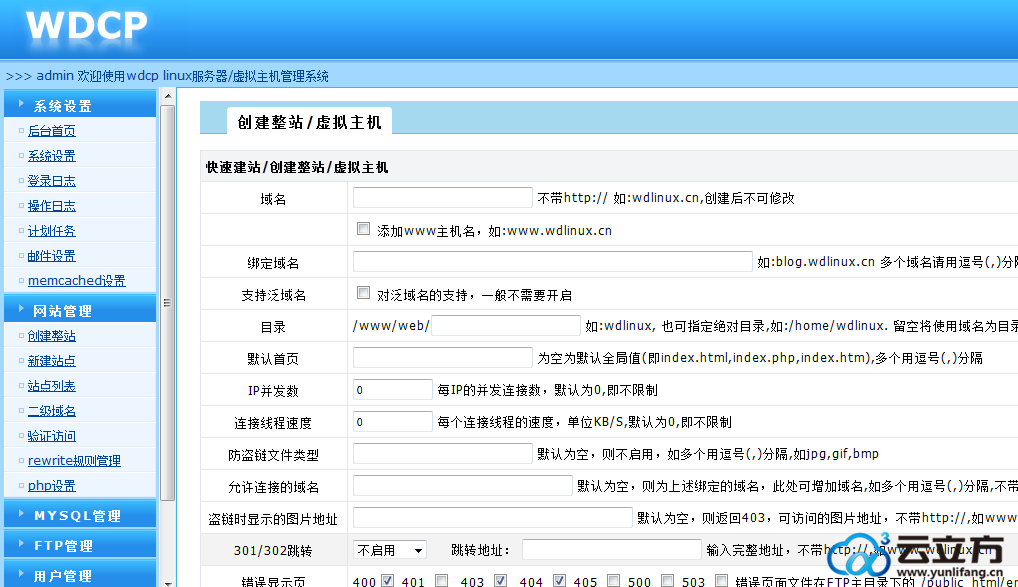The image size is (1018, 587).
Task: Click the 盗链时显示的图片地址 input field
Action: click(x=493, y=518)
